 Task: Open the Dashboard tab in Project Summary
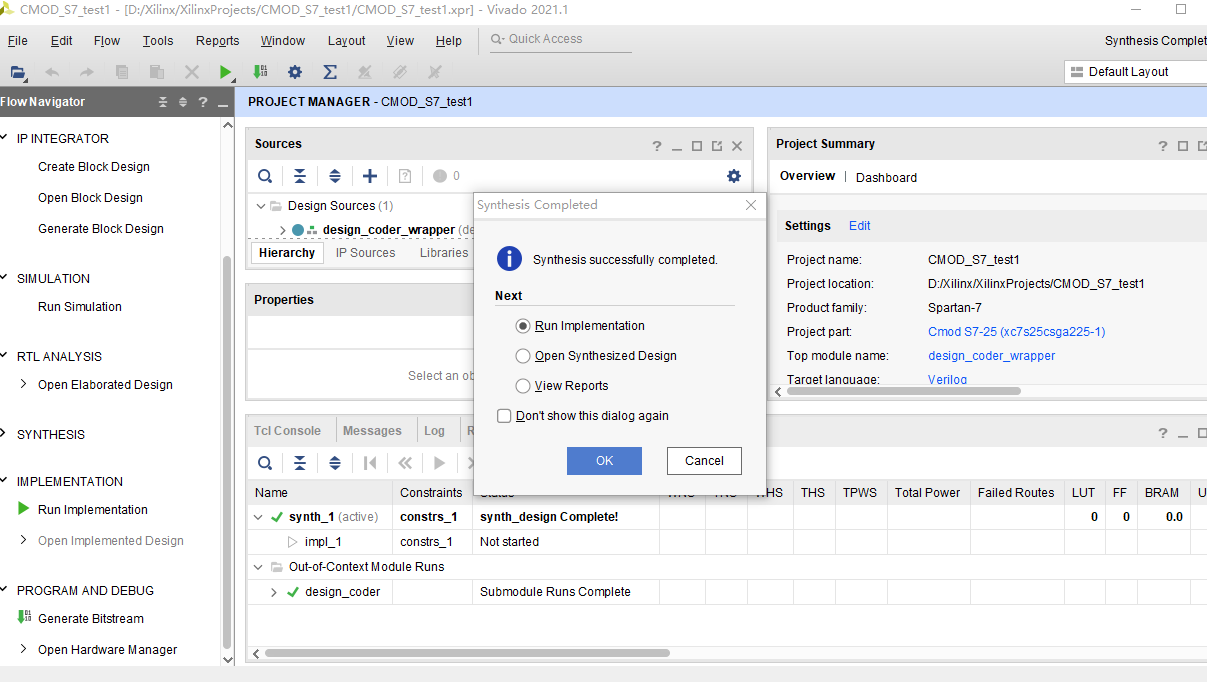coord(886,178)
